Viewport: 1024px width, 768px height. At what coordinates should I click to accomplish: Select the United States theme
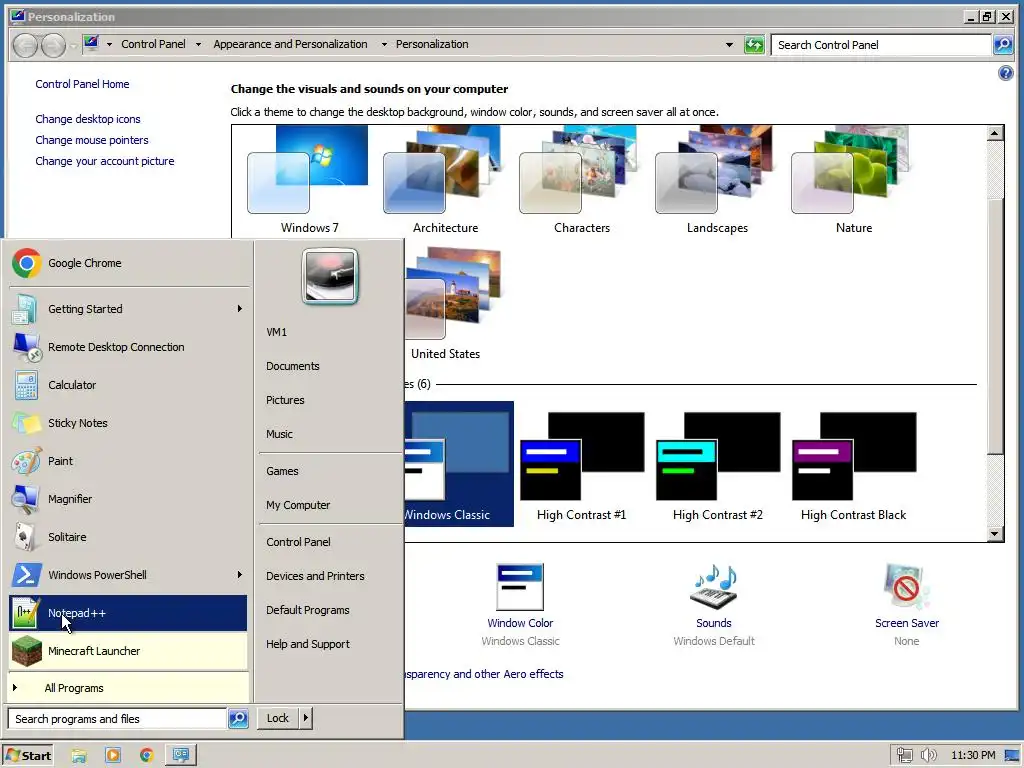[453, 304]
